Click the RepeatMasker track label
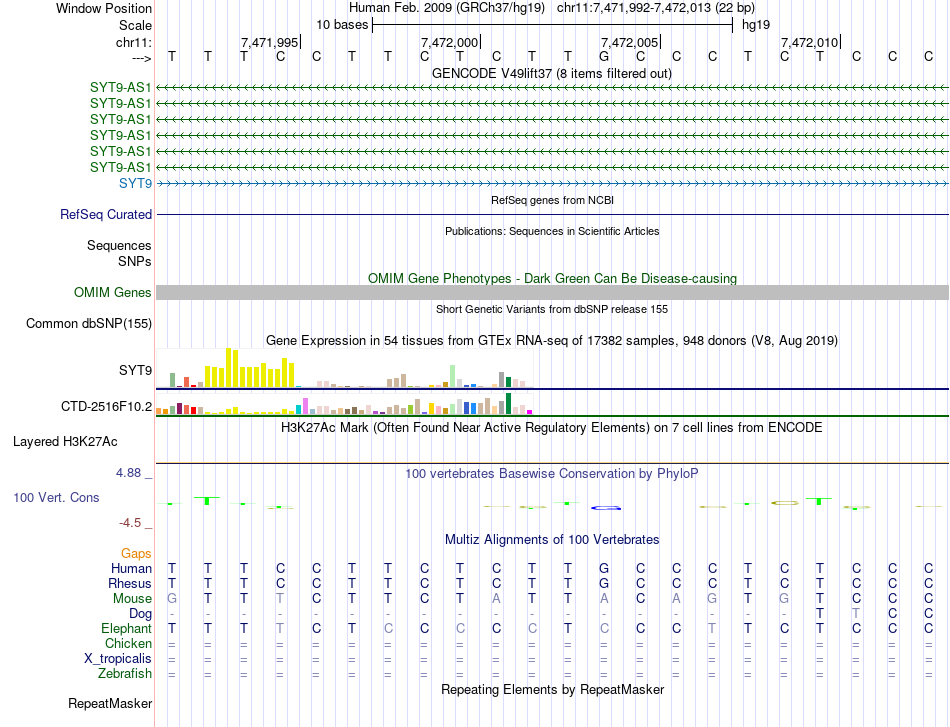 (x=110, y=703)
